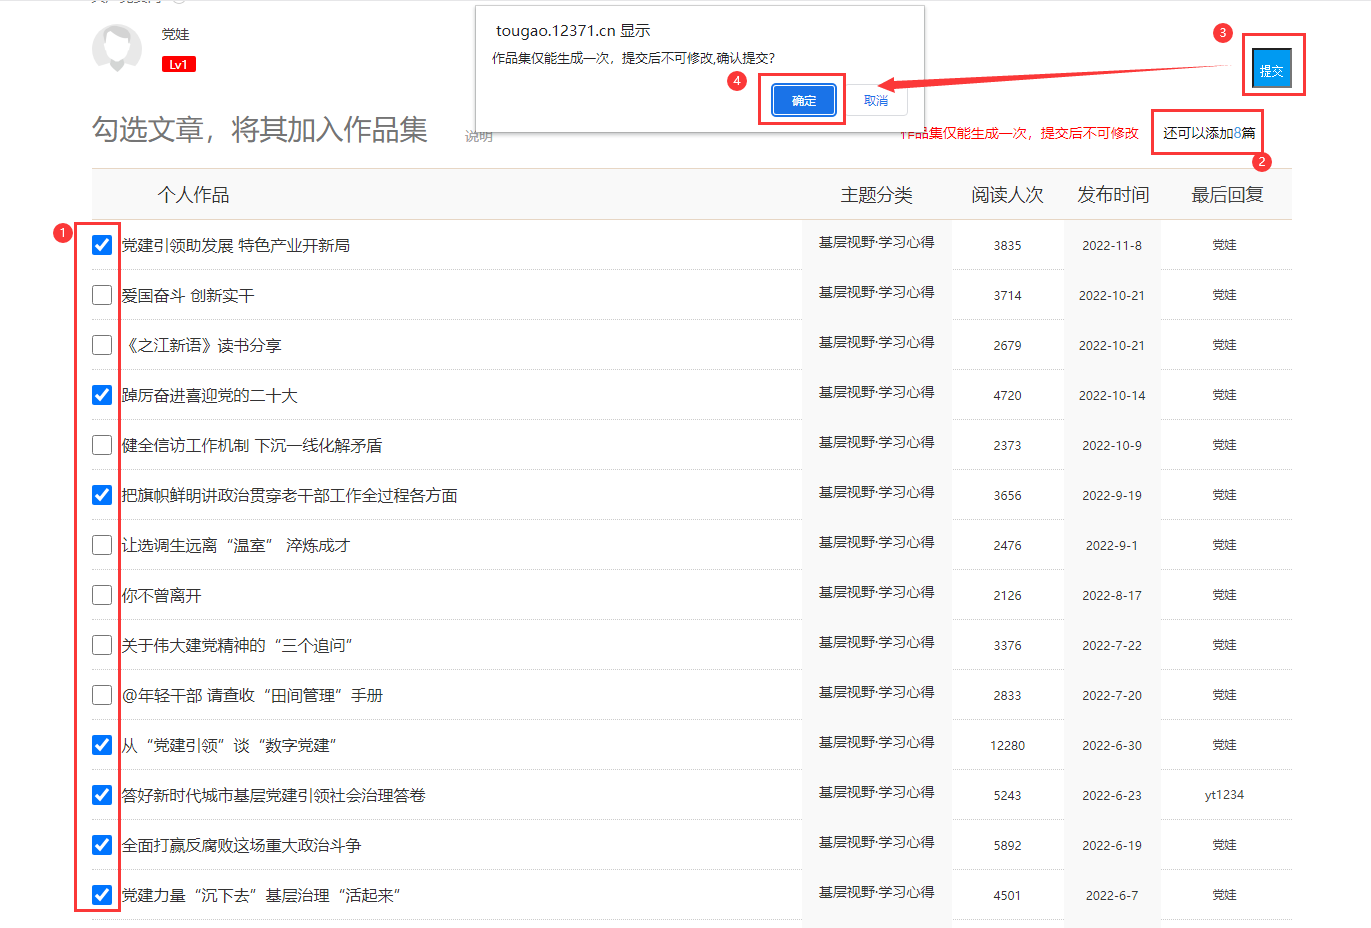Tick the 《之江新语》读书分享 checkbox

(102, 345)
